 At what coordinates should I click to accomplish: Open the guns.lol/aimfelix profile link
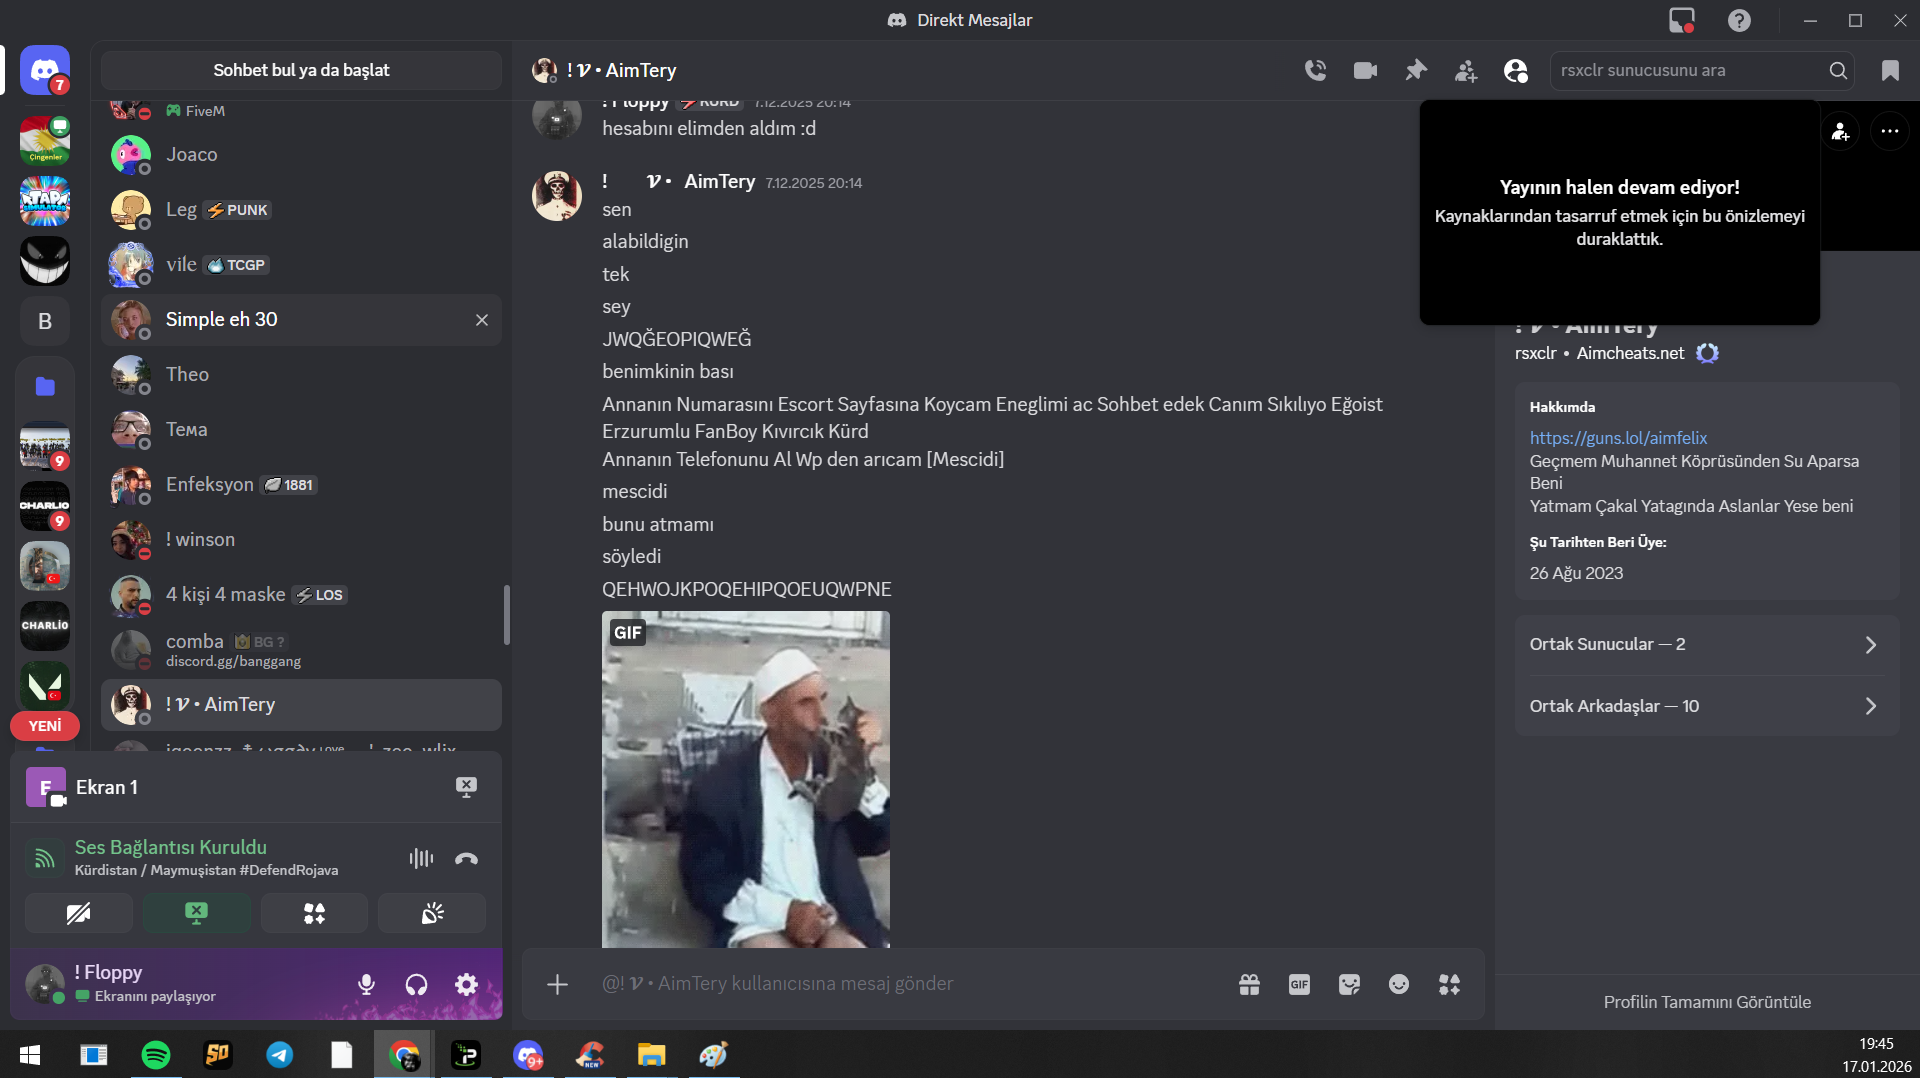(1618, 438)
